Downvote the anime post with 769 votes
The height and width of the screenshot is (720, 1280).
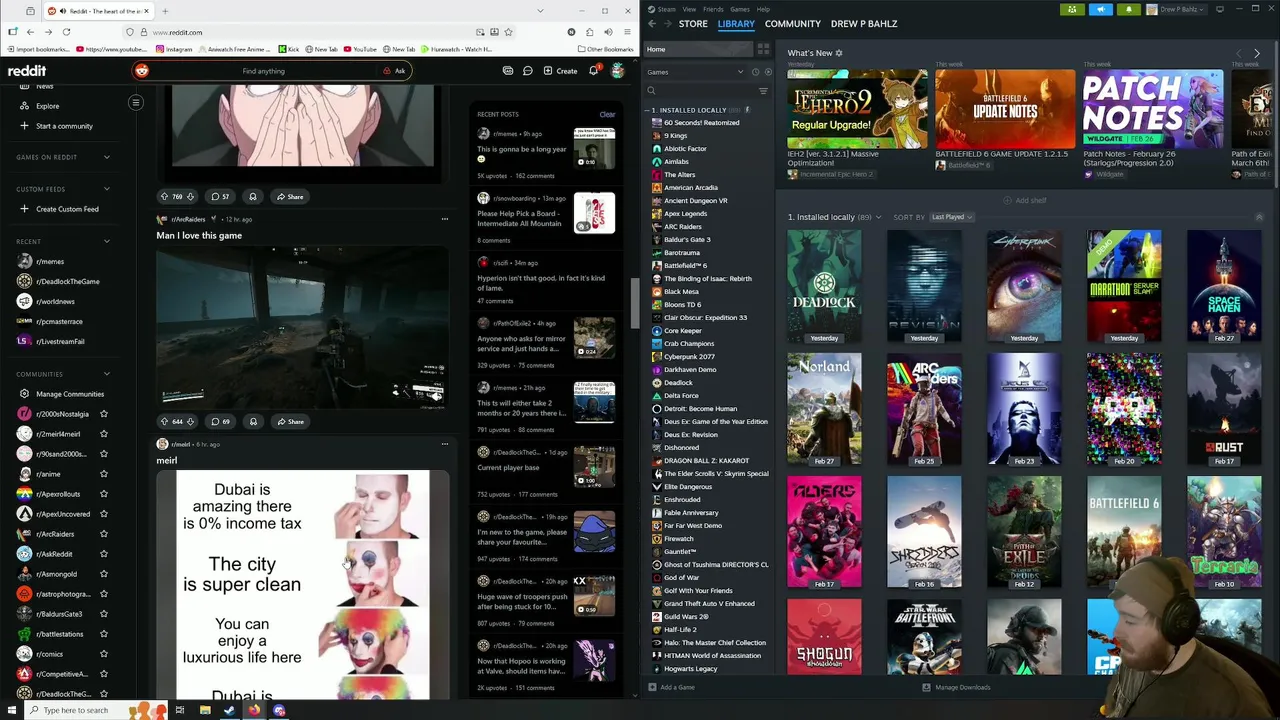[x=191, y=197]
